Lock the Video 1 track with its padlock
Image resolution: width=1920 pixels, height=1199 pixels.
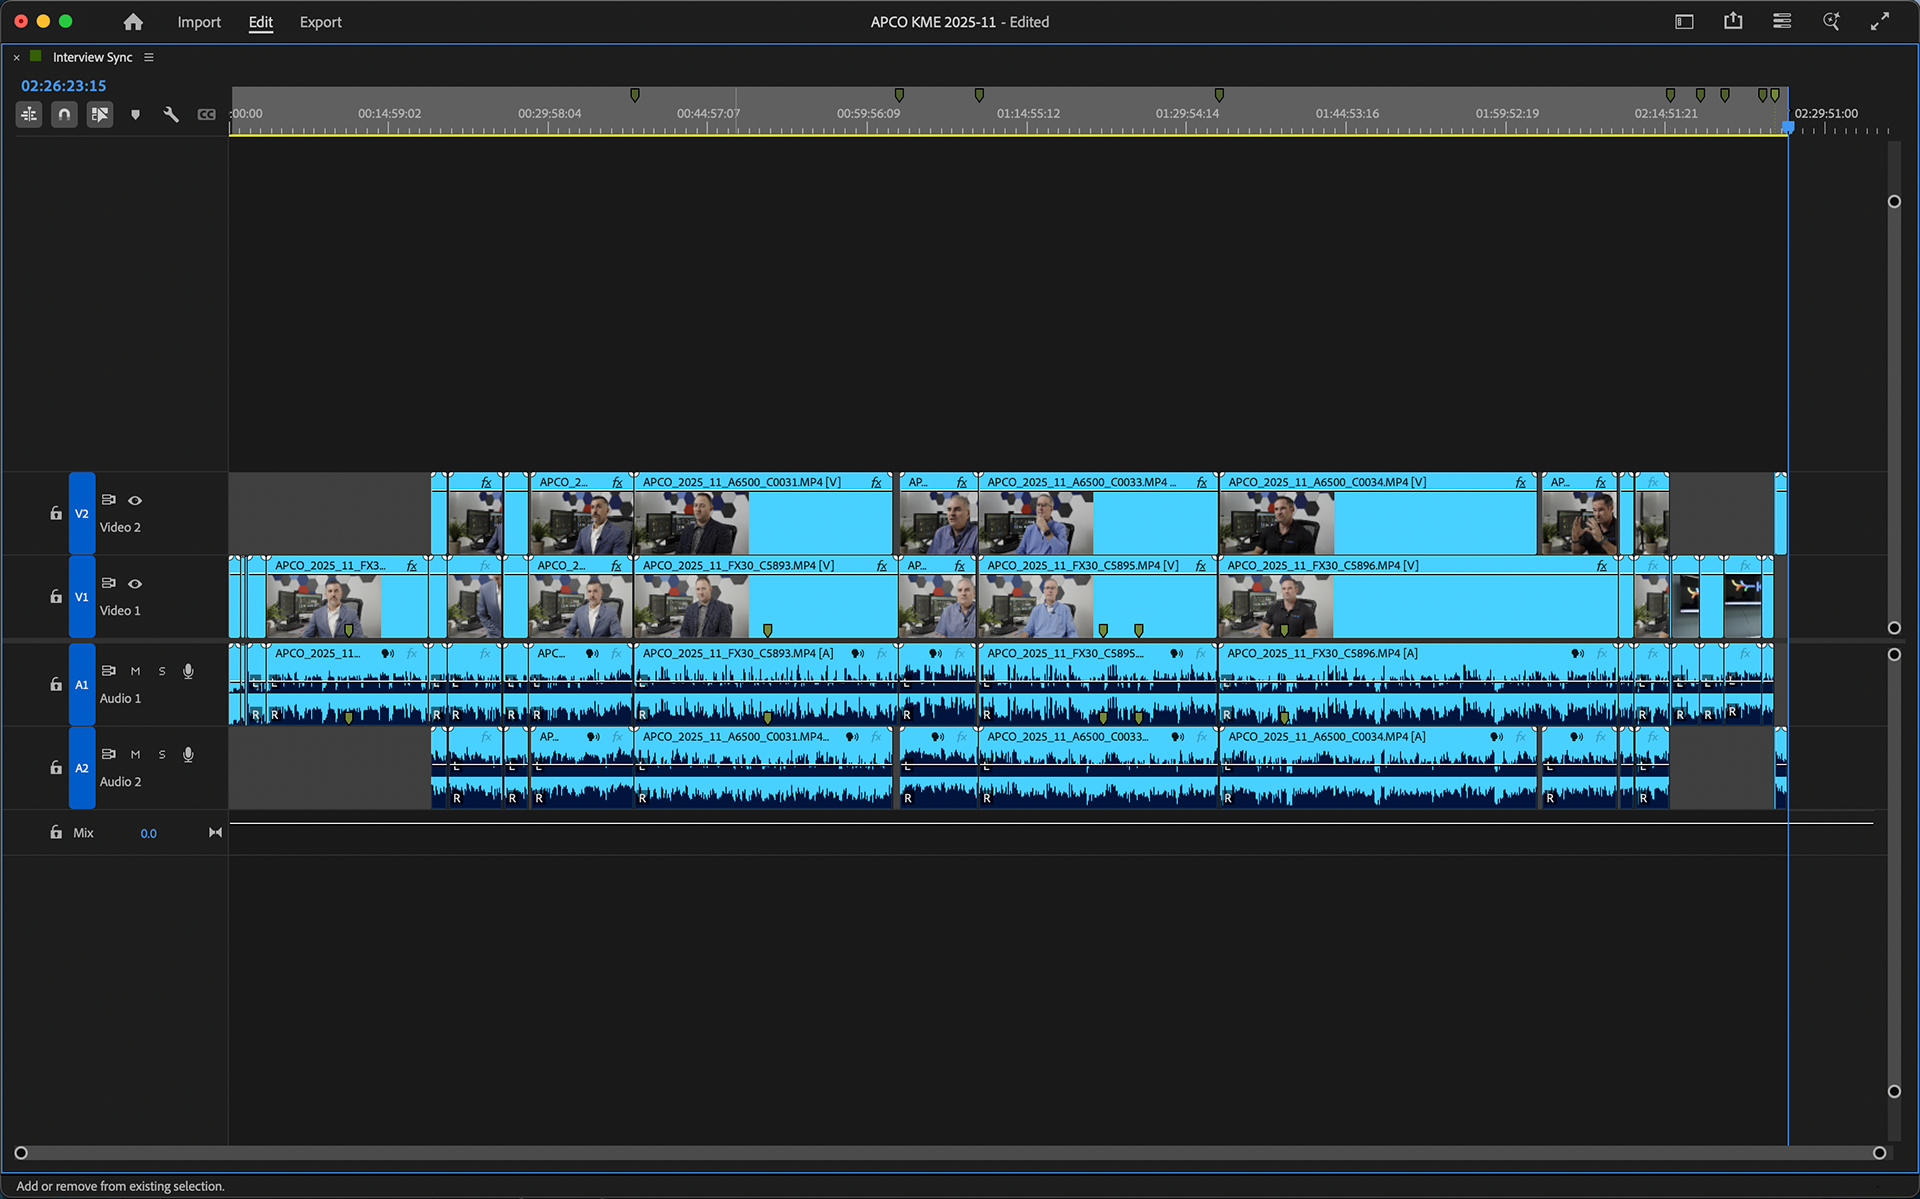coord(56,596)
